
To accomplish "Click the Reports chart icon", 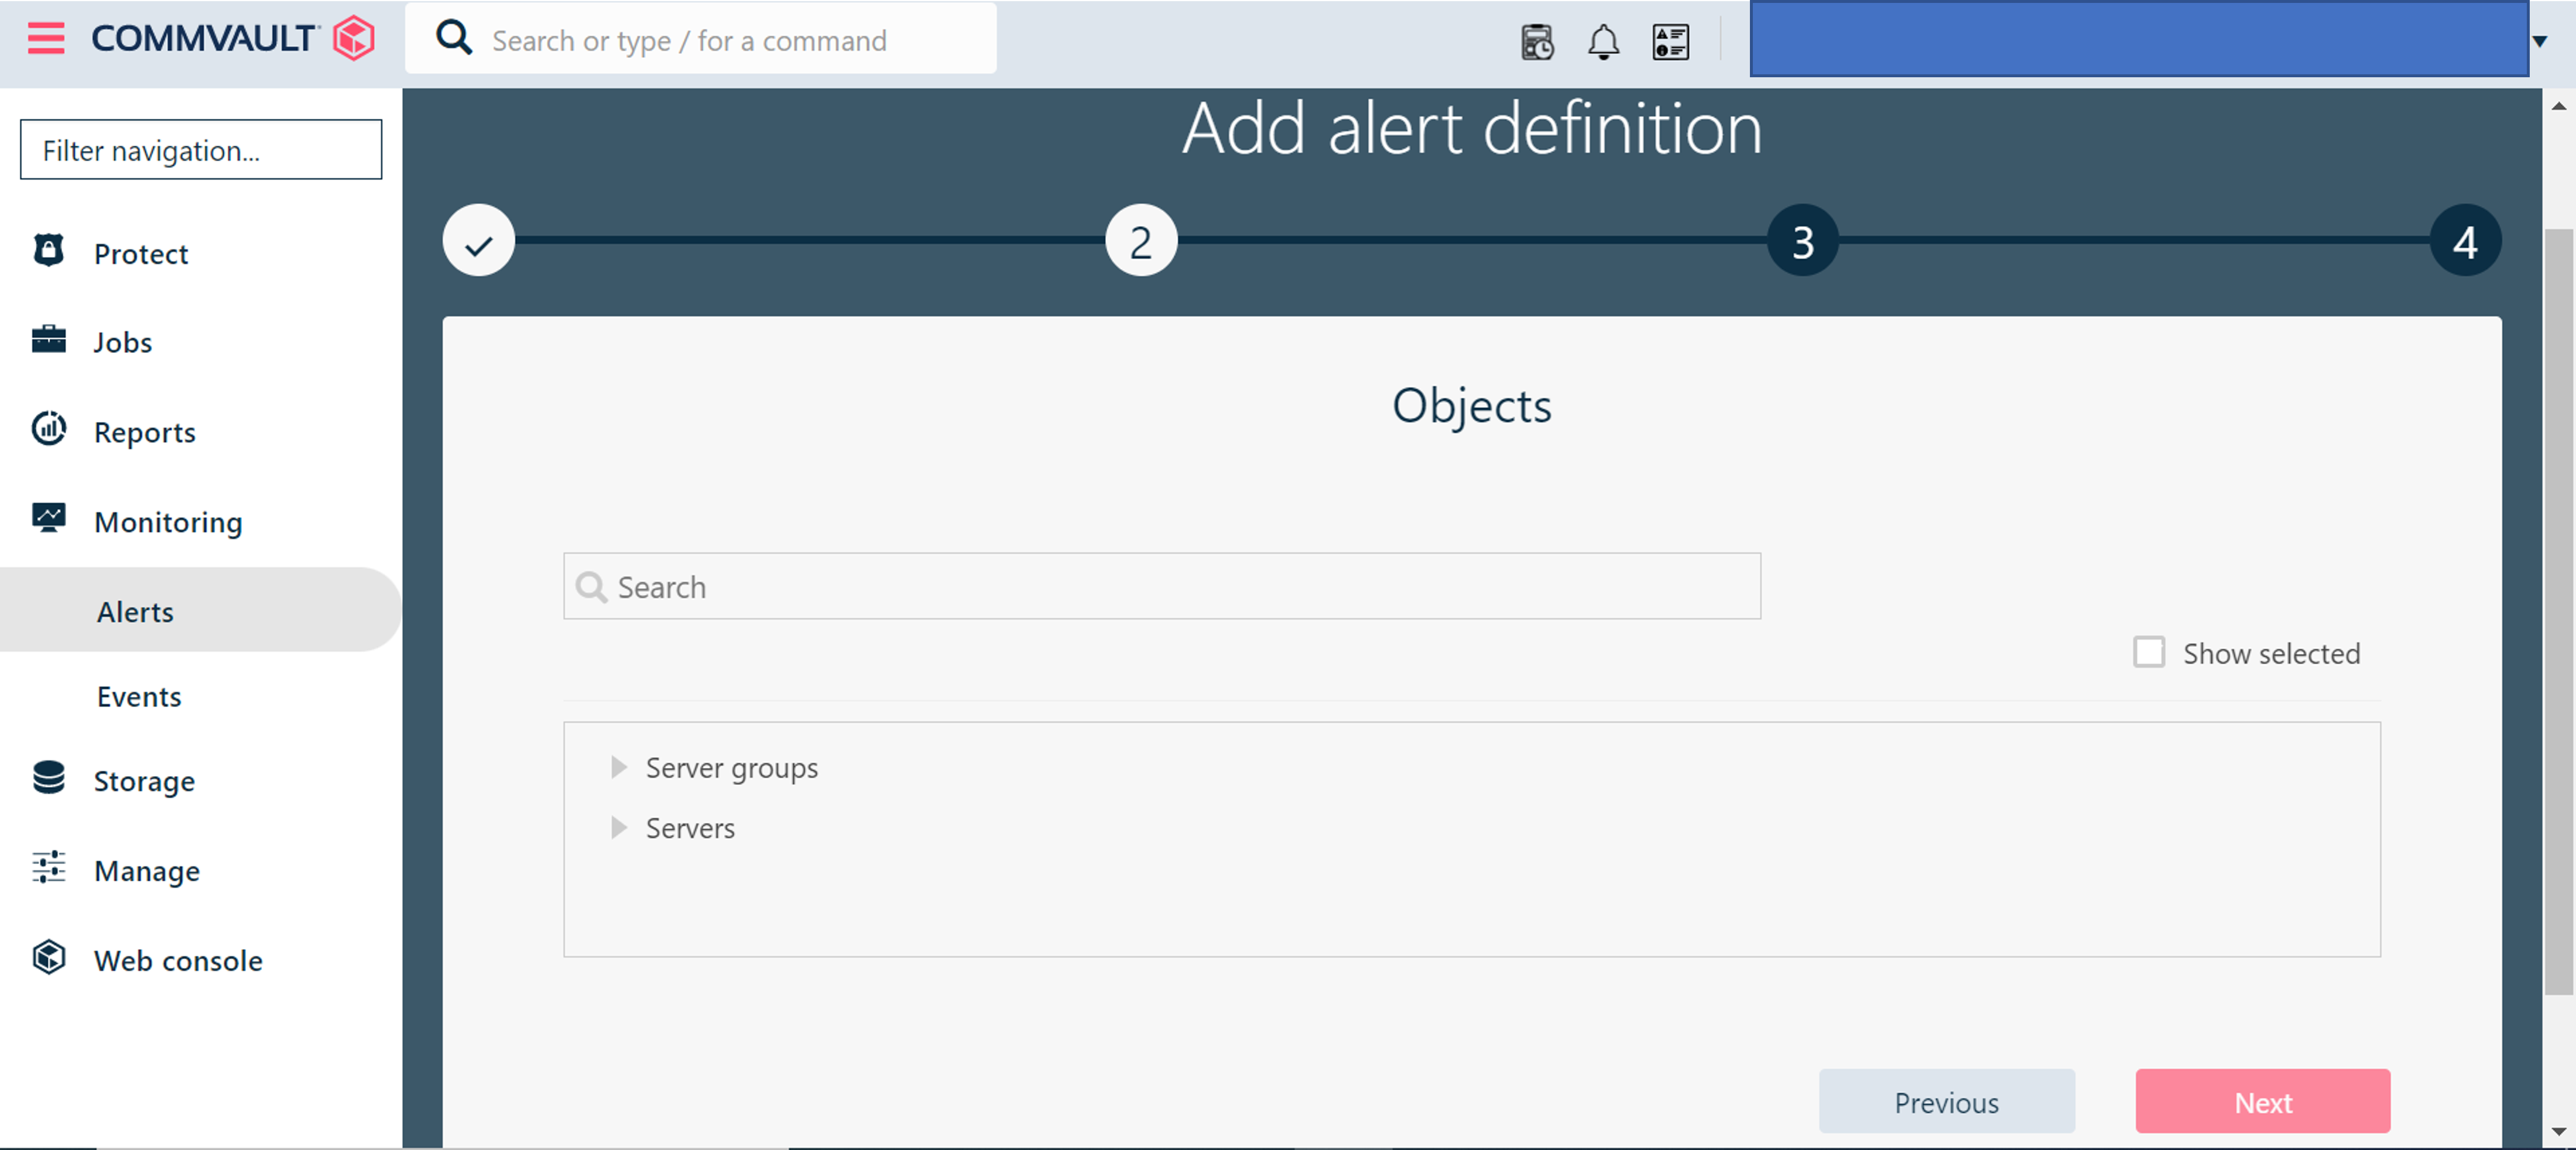I will [49, 430].
